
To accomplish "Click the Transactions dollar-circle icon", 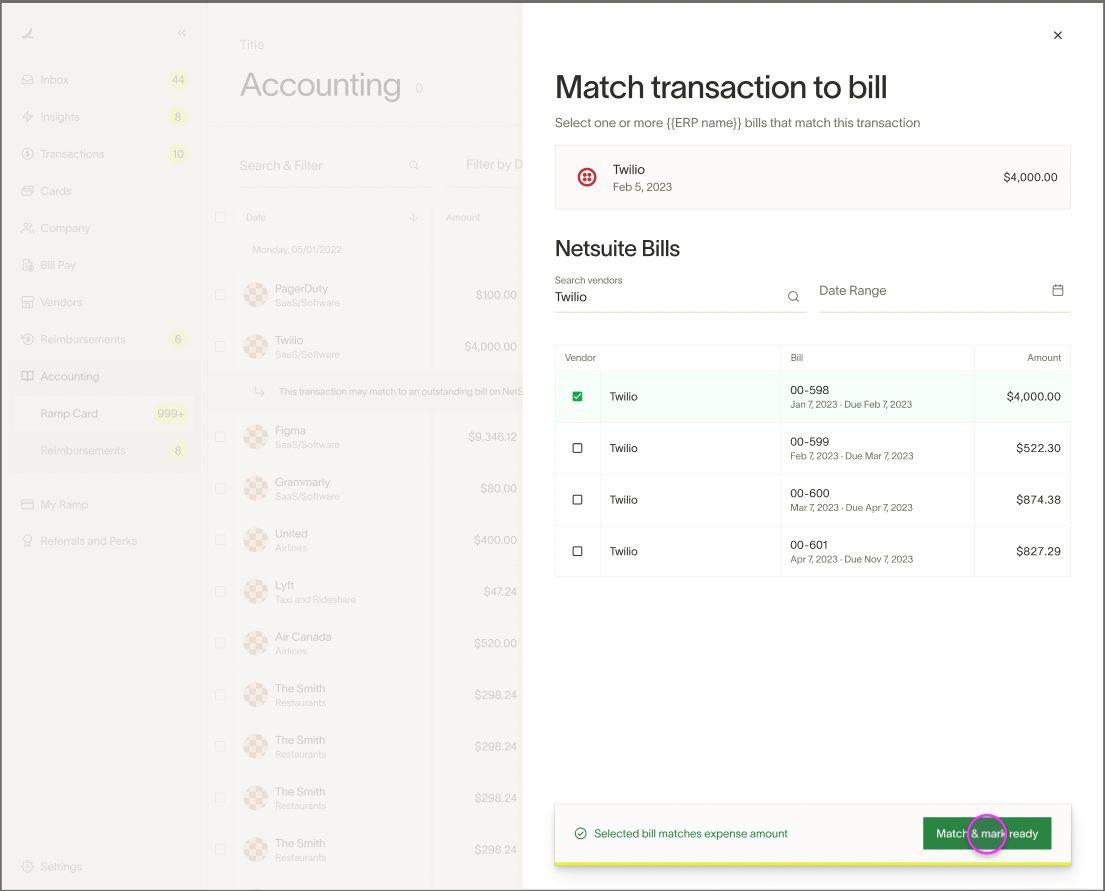I will 27,154.
